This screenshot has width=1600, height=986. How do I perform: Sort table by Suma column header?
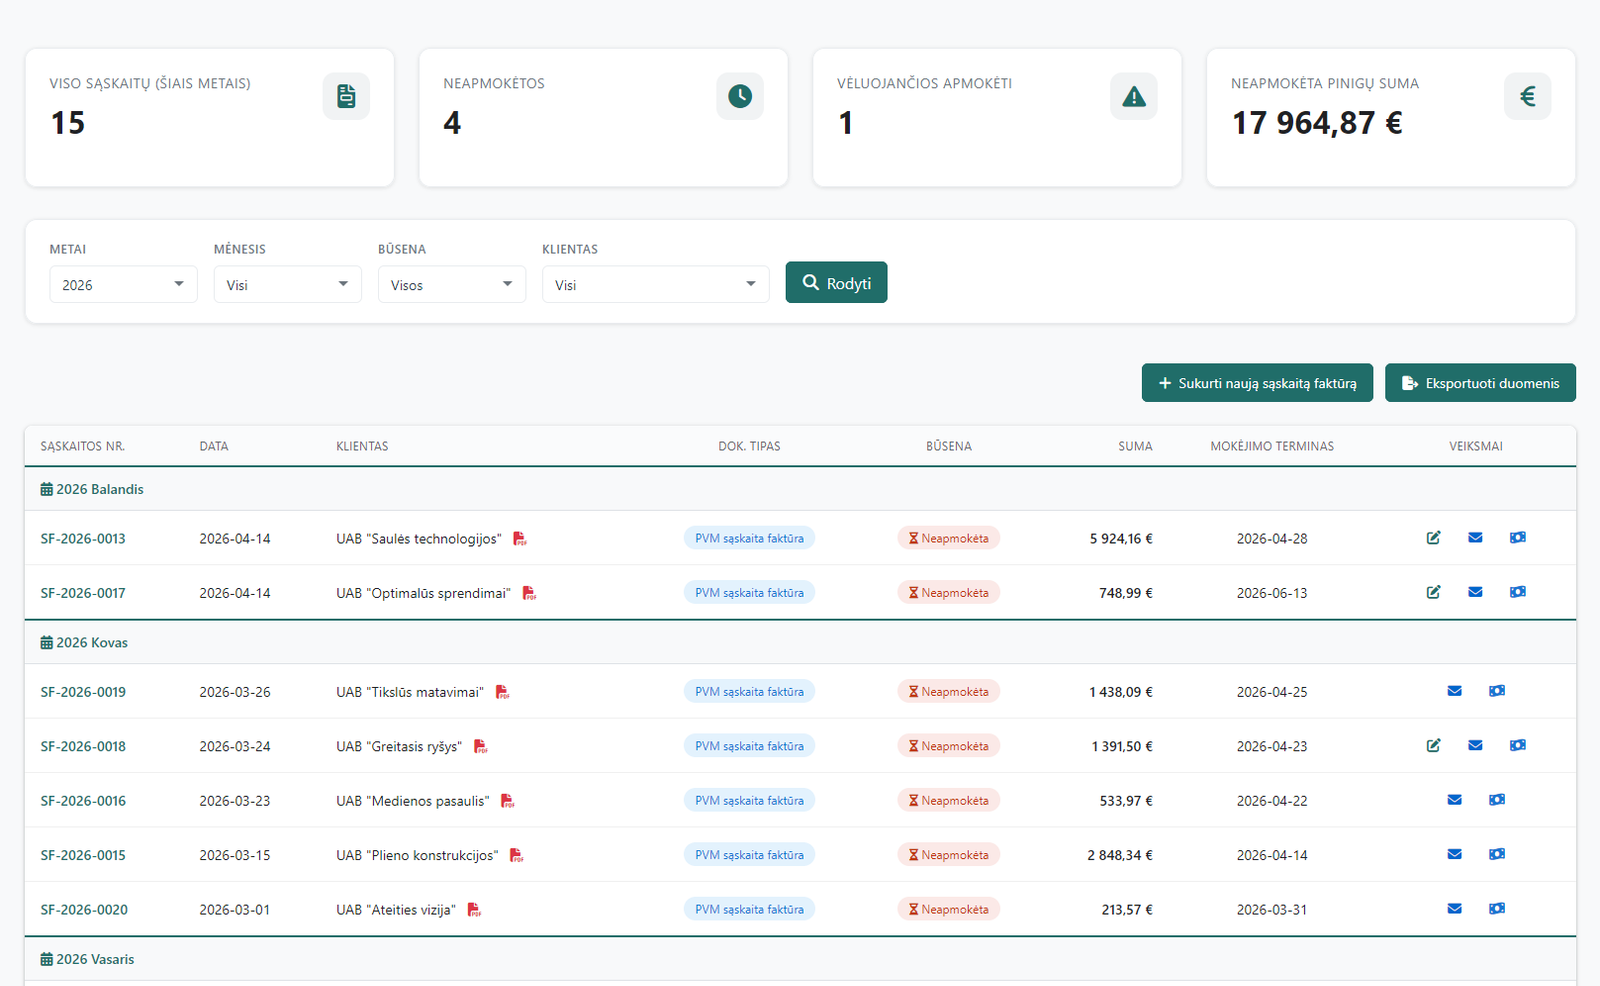pyautogui.click(x=1135, y=446)
